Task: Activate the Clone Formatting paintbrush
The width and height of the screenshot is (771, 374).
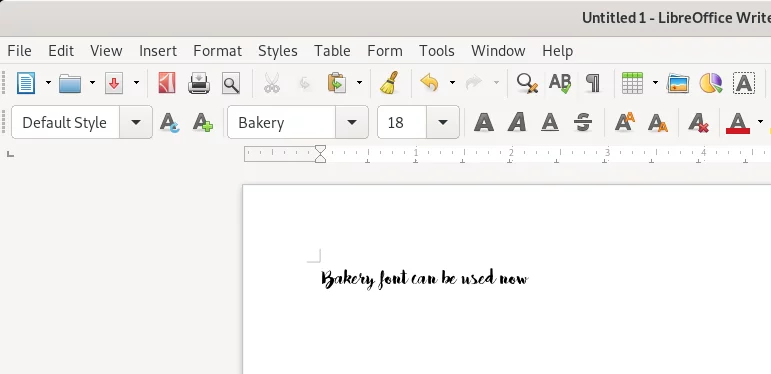Action: click(389, 83)
